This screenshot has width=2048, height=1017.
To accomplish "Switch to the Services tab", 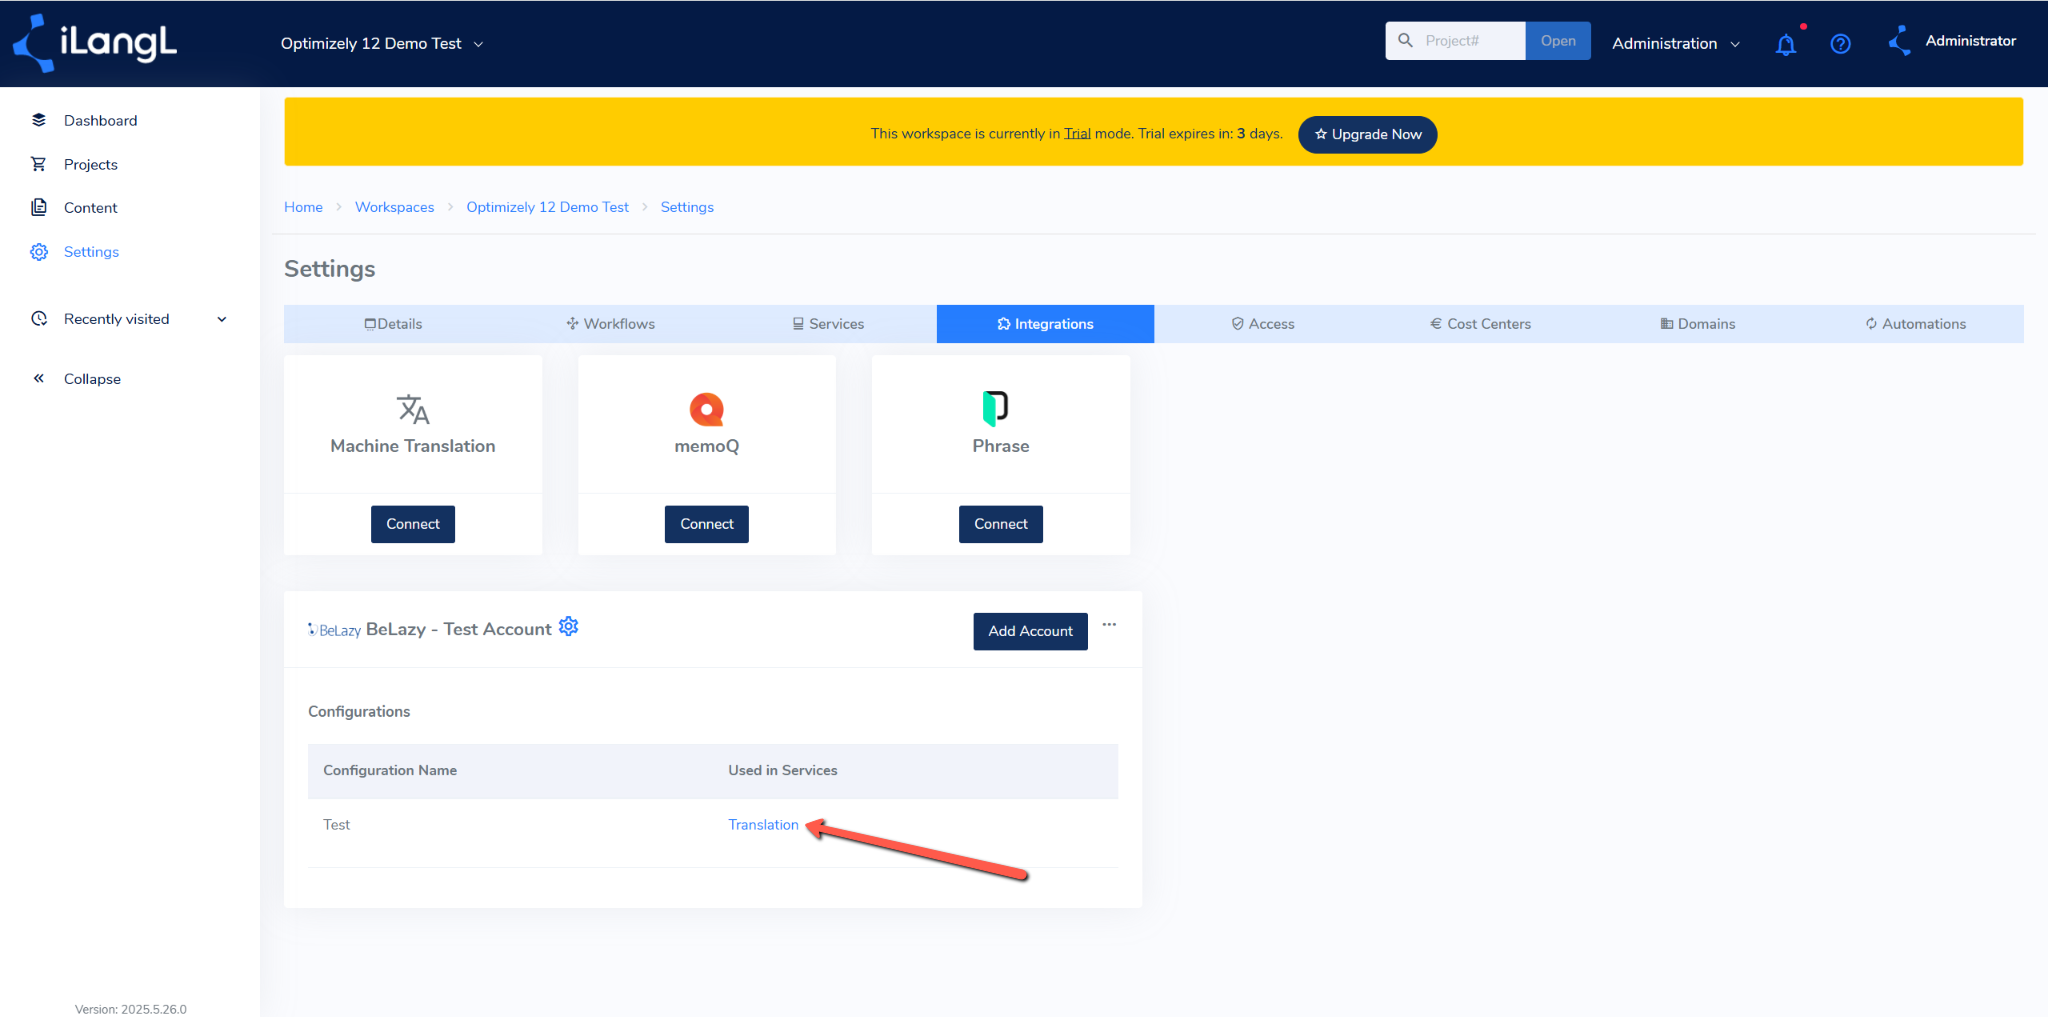I will [828, 324].
